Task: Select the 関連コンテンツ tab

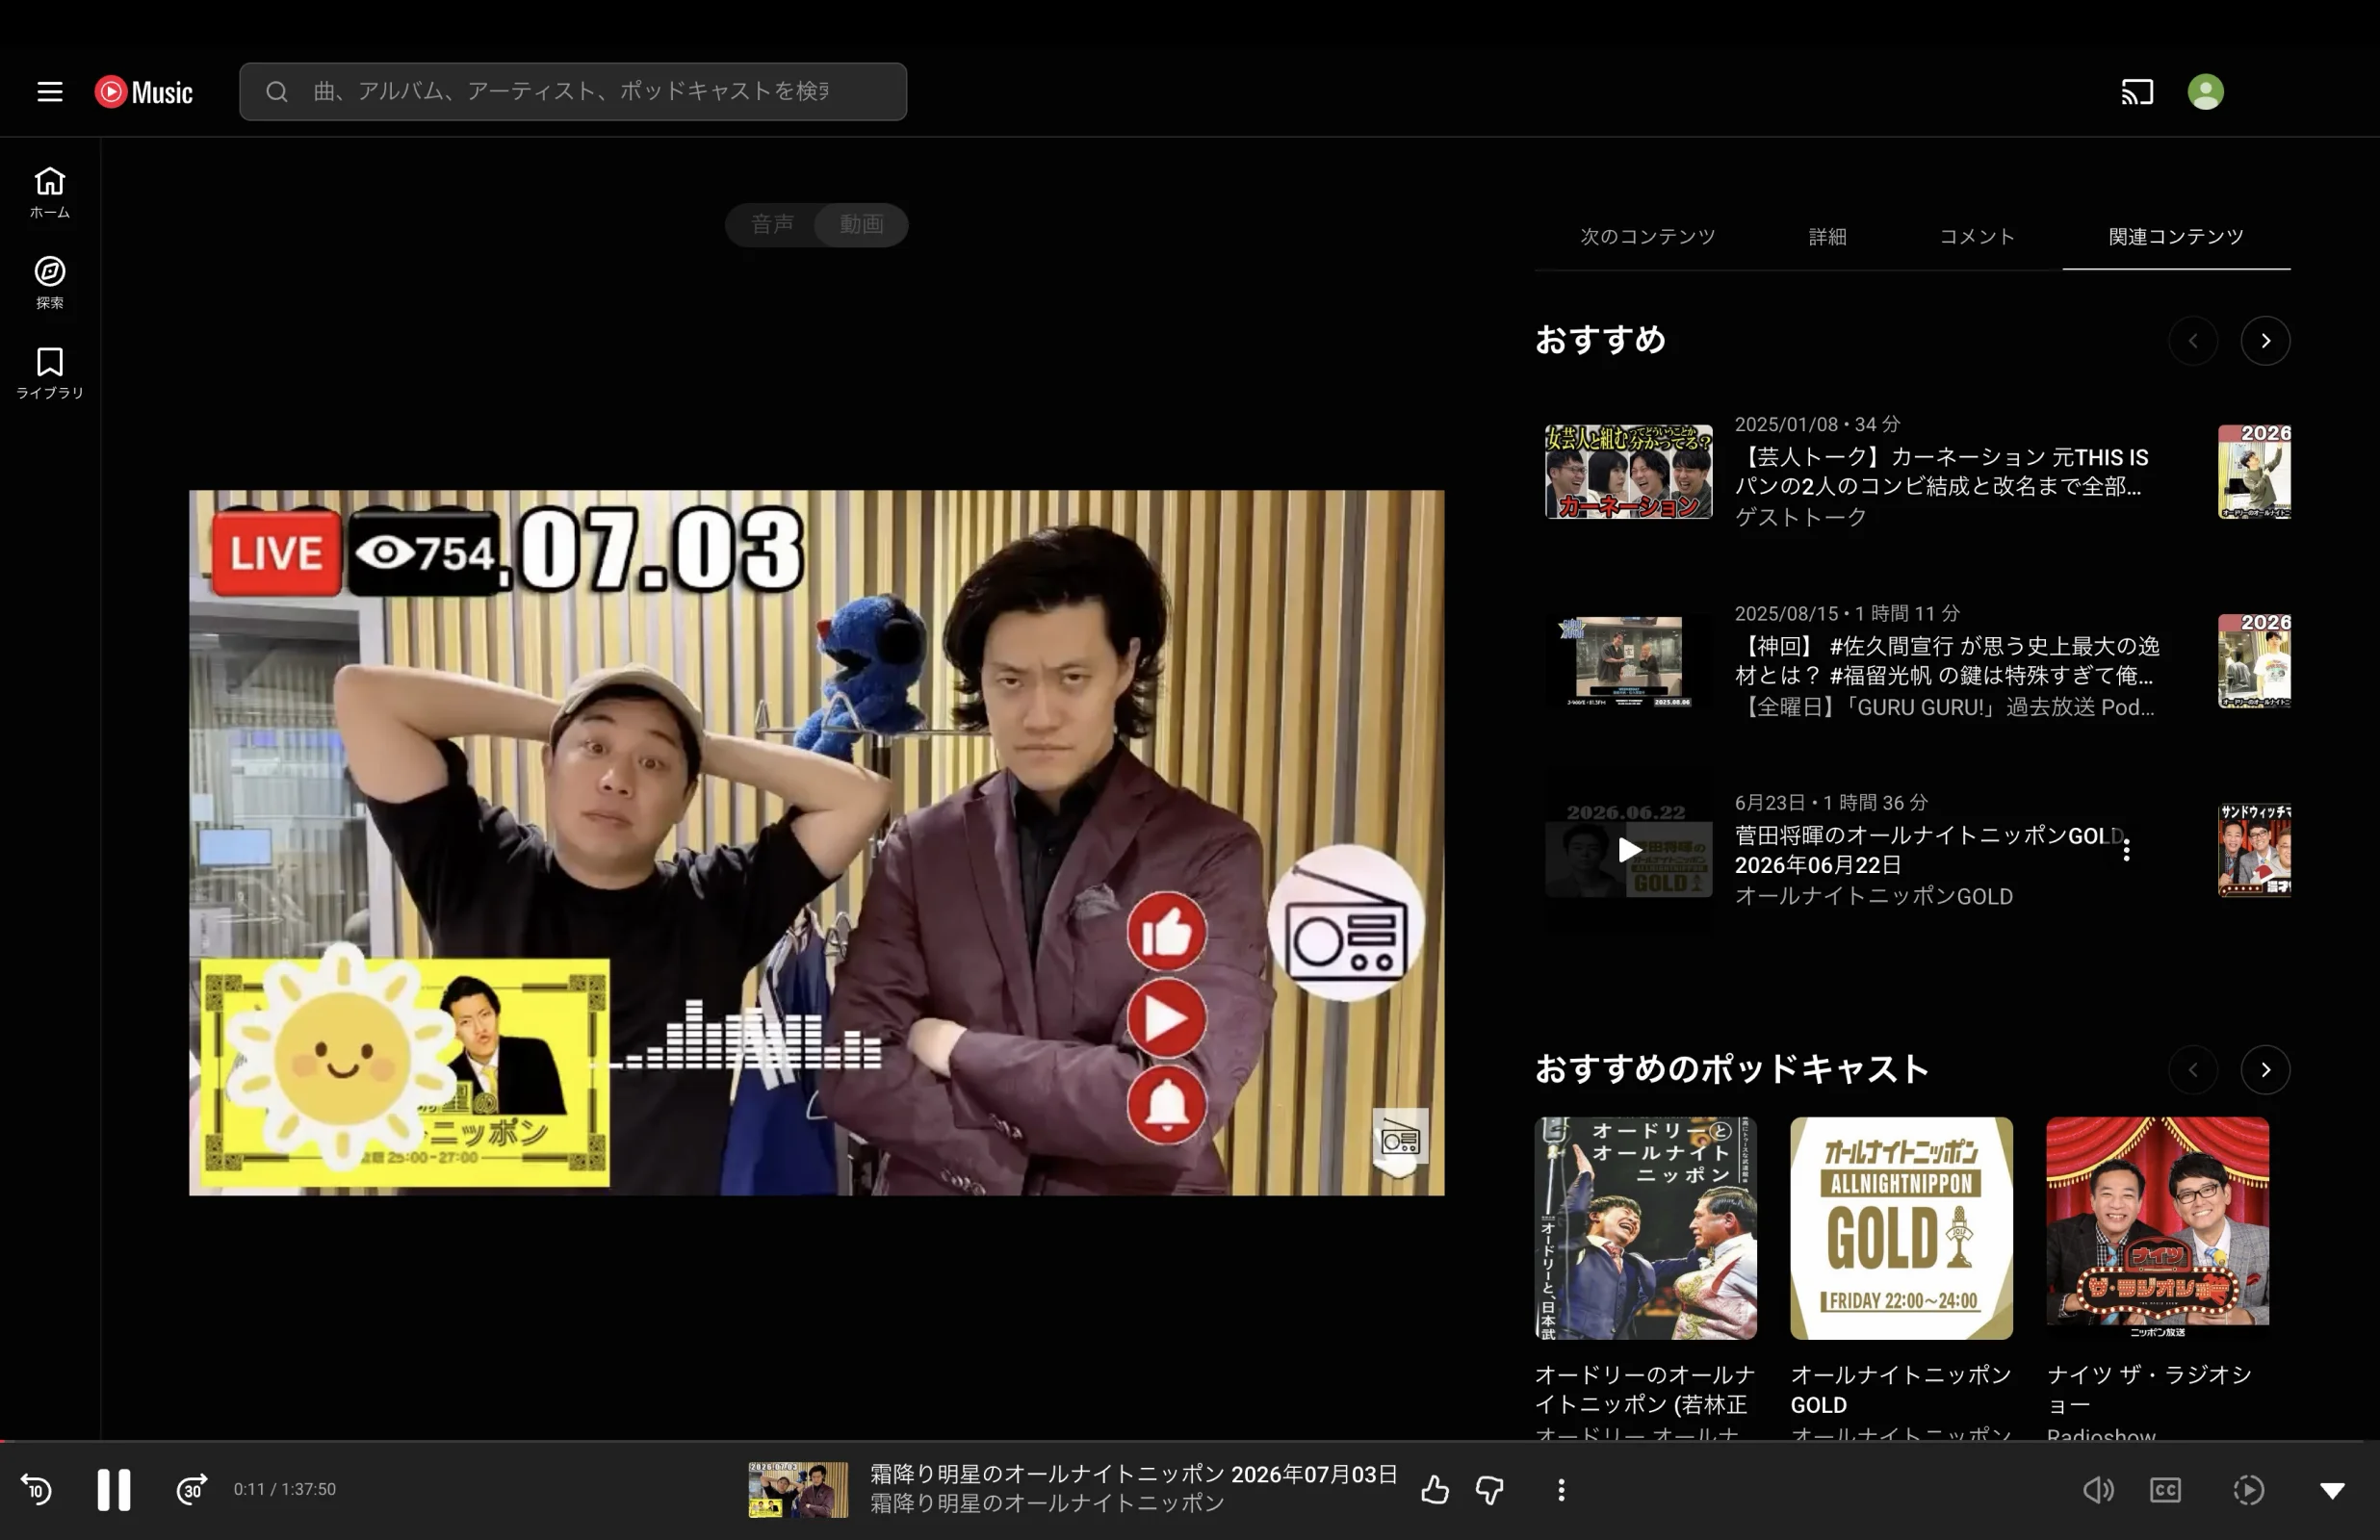Action: coord(2176,237)
